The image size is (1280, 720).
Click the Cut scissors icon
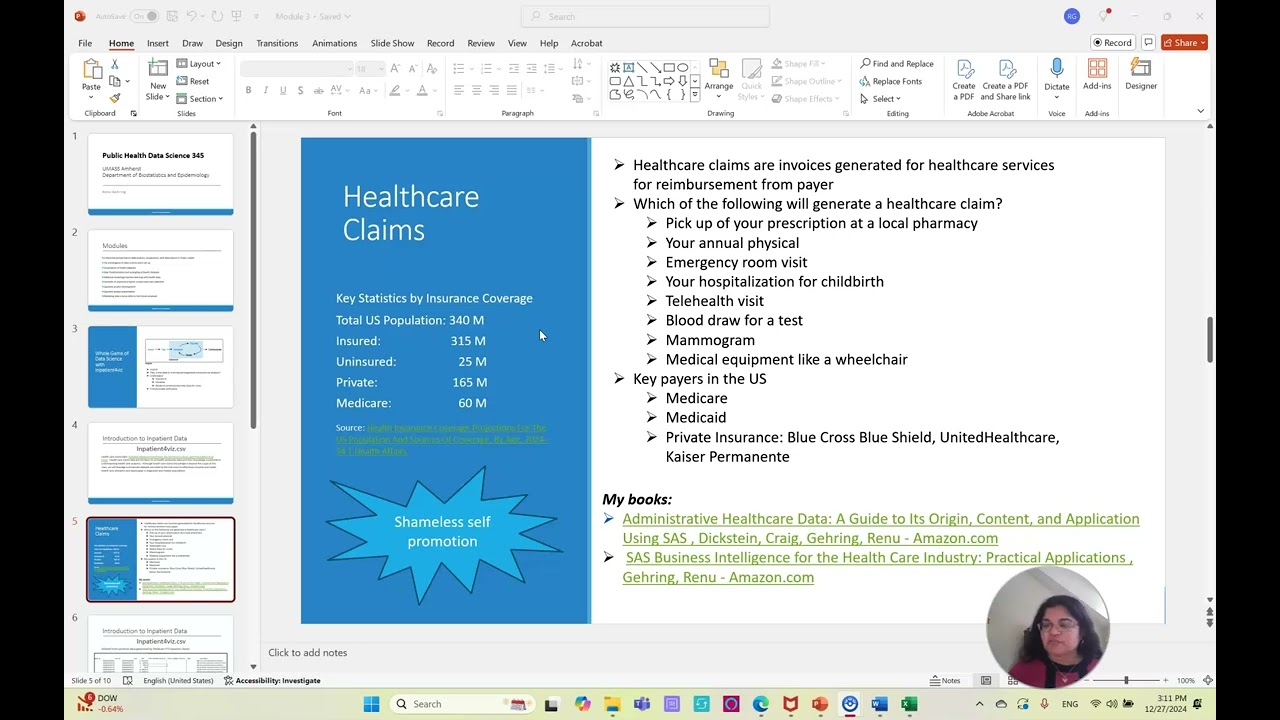114,64
